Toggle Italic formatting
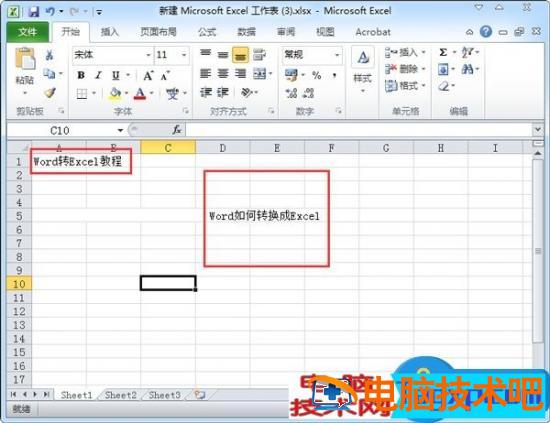 click(99, 75)
